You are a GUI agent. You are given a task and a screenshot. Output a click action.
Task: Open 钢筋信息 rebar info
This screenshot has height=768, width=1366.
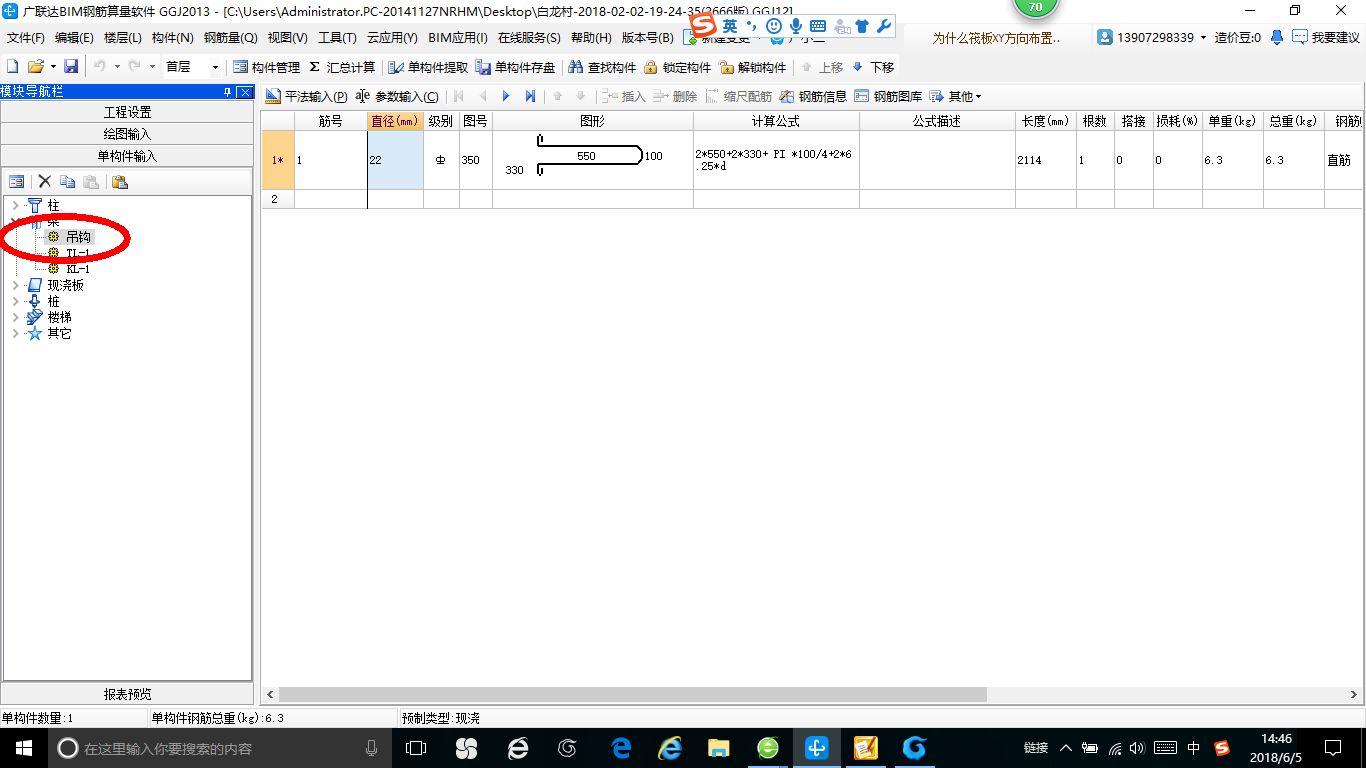pos(813,97)
